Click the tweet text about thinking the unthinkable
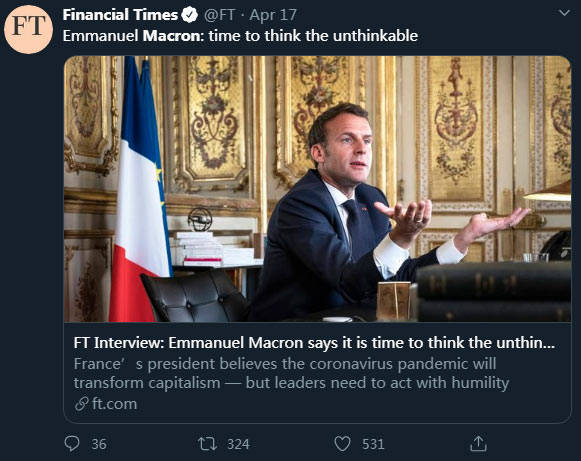The height and width of the screenshot is (461, 581). (240, 36)
